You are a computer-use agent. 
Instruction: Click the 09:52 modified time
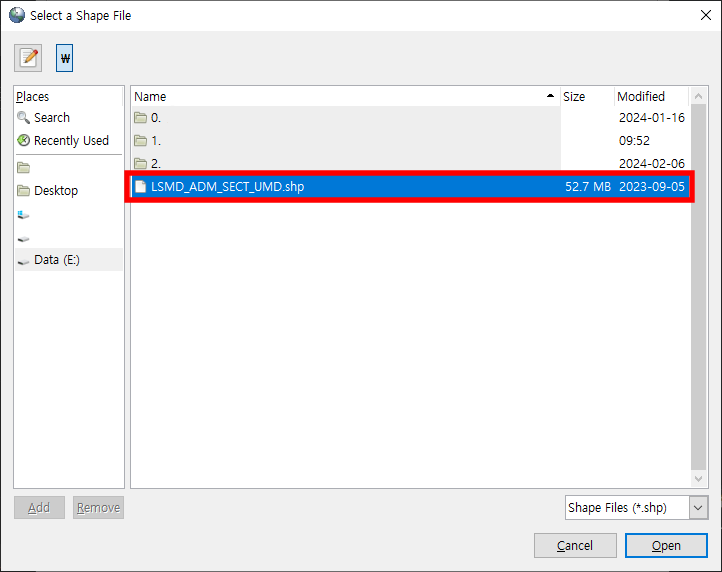[634, 141]
